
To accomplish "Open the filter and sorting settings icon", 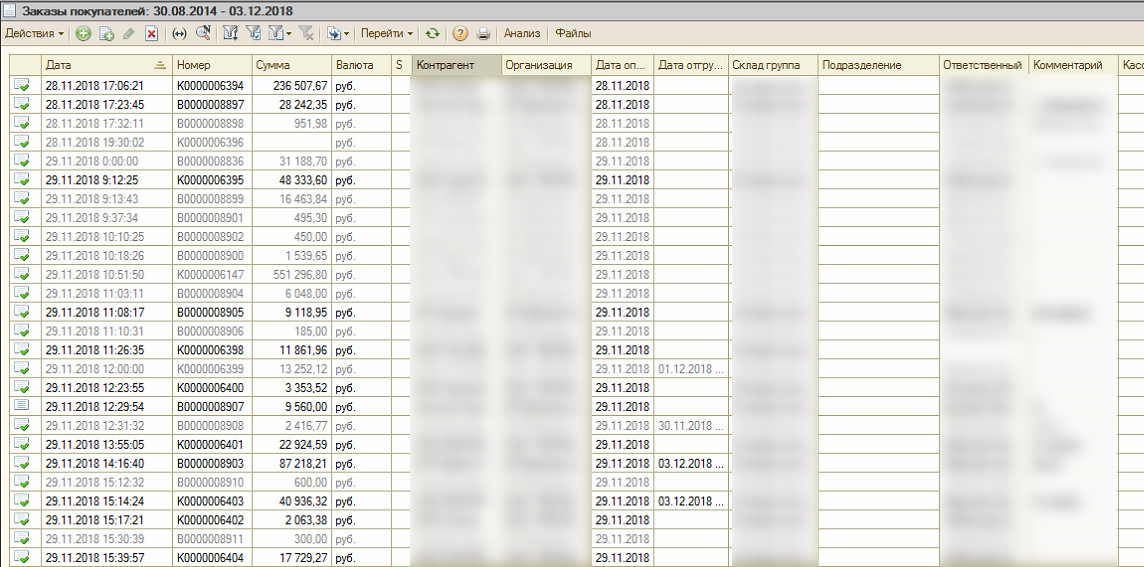I will pyautogui.click(x=231, y=33).
